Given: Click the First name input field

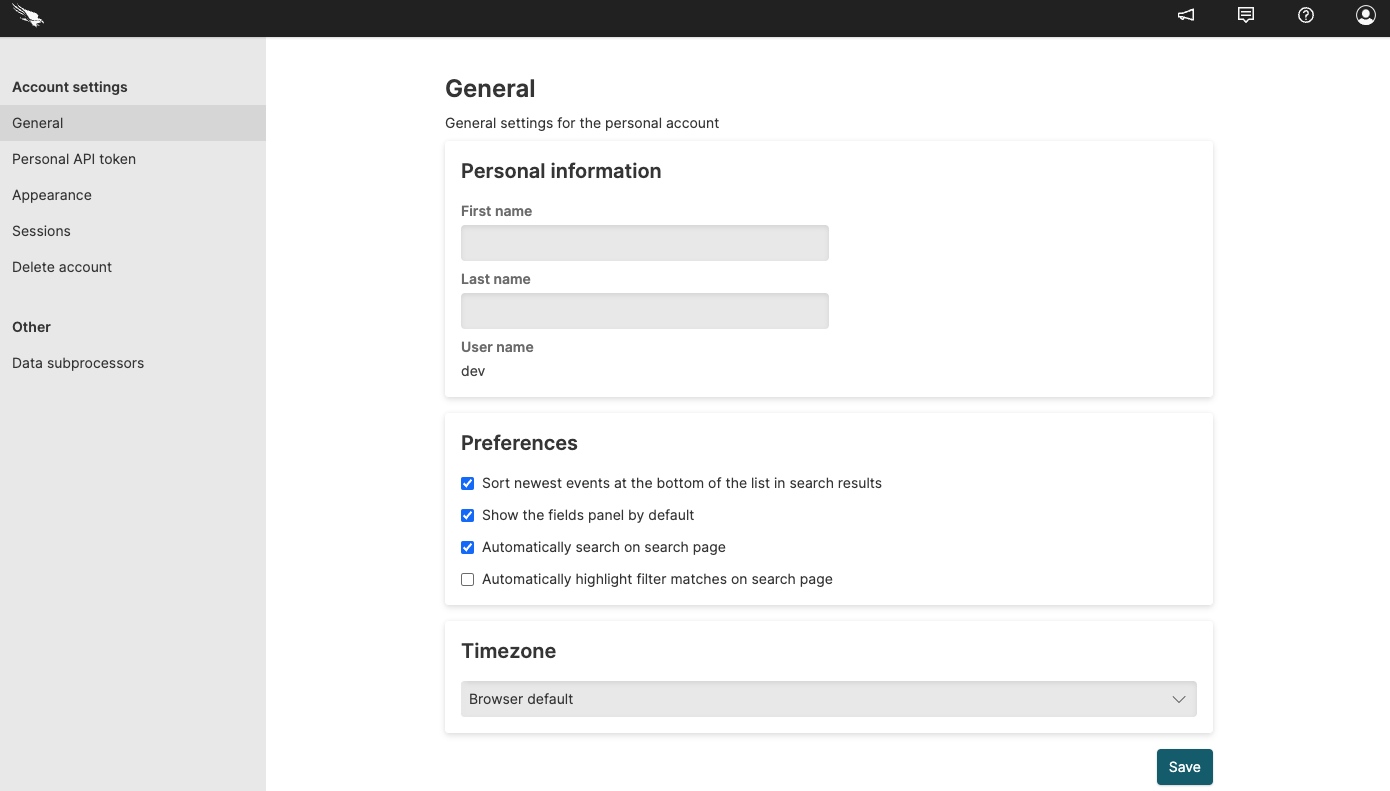Looking at the screenshot, I should [x=644, y=243].
